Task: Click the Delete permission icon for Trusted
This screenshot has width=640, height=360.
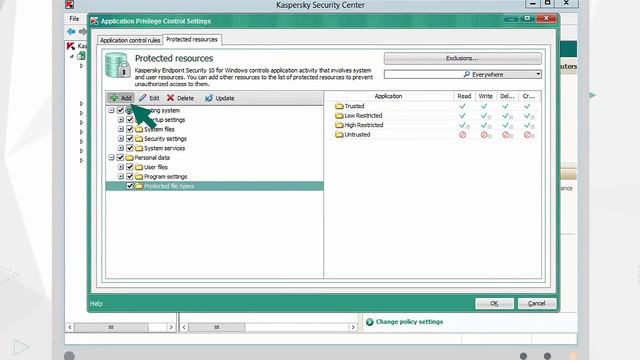Action: (505, 106)
